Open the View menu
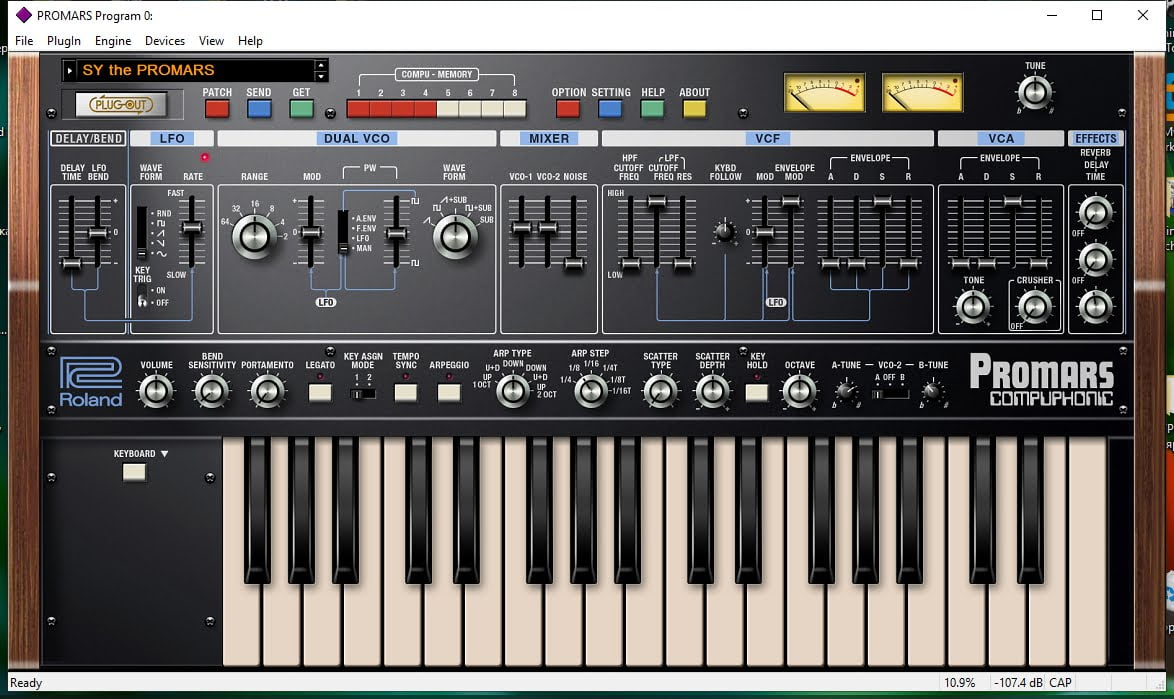Viewport: 1174px width, 699px height. [x=211, y=40]
